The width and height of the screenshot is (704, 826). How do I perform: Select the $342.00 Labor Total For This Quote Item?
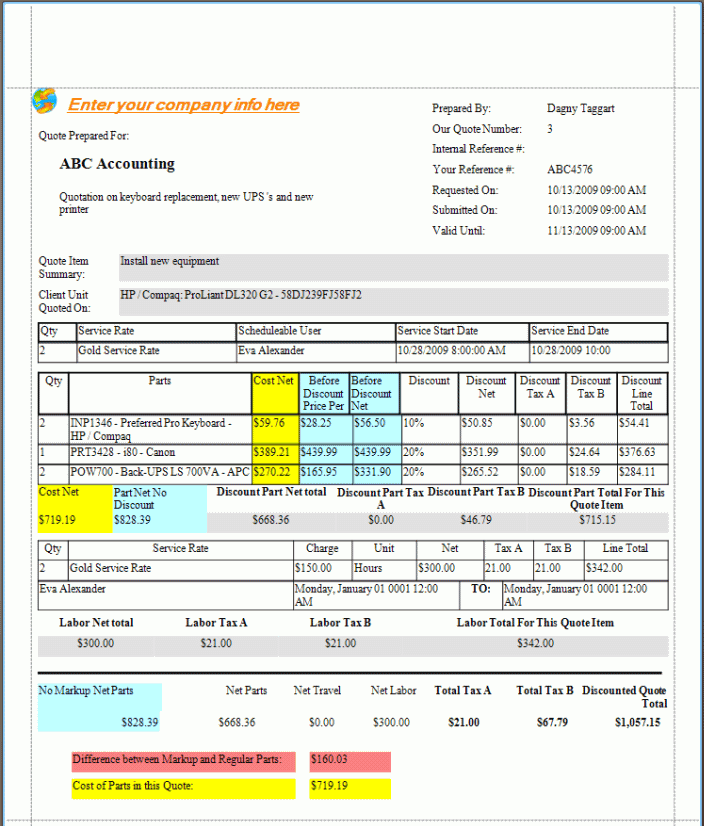click(534, 644)
